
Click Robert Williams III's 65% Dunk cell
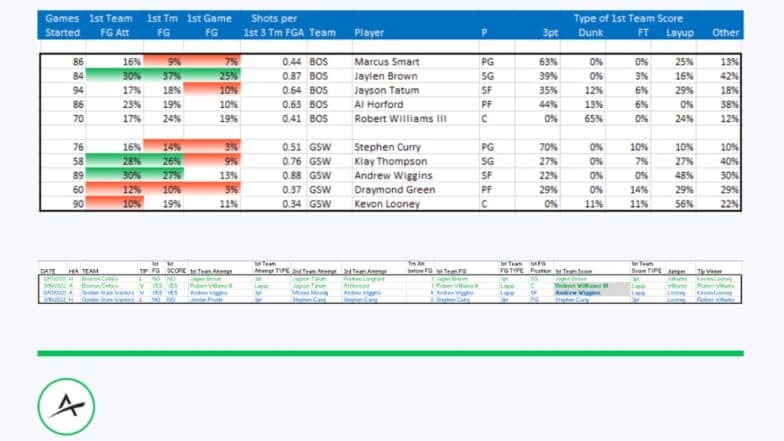(x=593, y=119)
